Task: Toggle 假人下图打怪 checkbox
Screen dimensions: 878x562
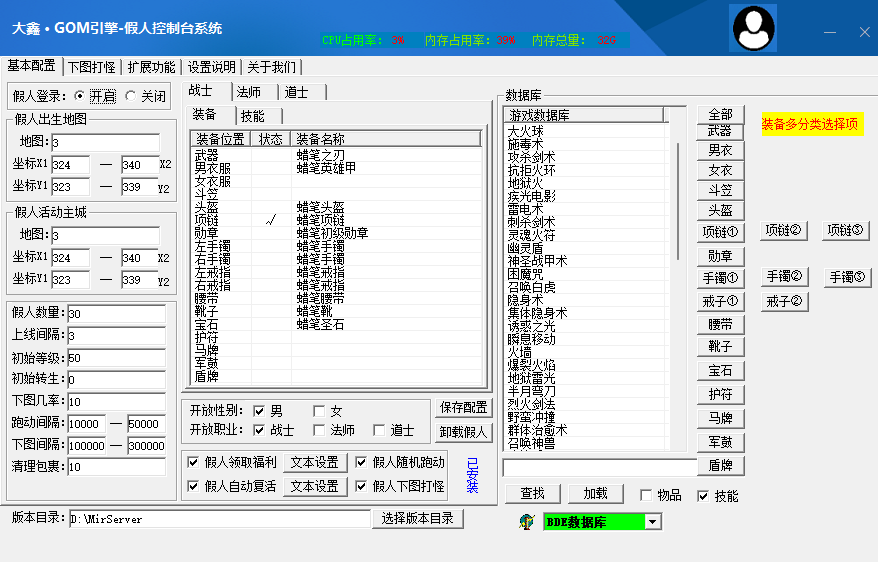Action: point(361,486)
